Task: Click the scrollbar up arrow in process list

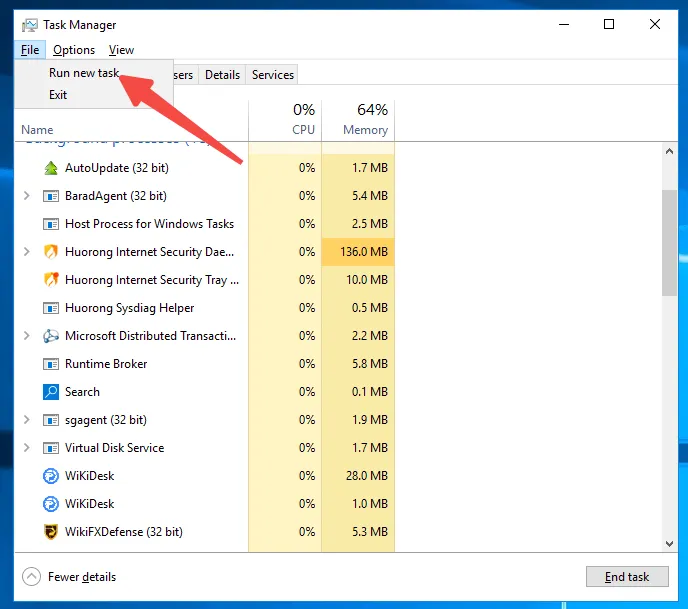Action: pyautogui.click(x=669, y=151)
